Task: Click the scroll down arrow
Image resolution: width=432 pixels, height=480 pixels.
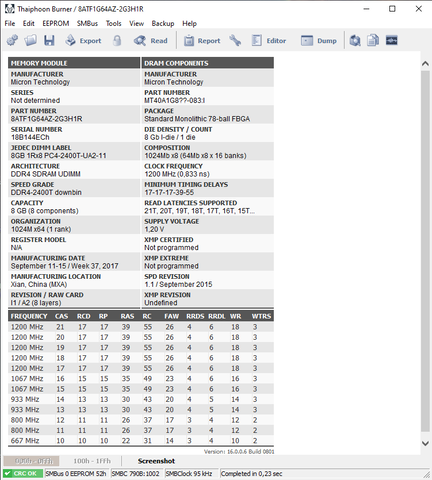Action: pyautogui.click(x=425, y=443)
